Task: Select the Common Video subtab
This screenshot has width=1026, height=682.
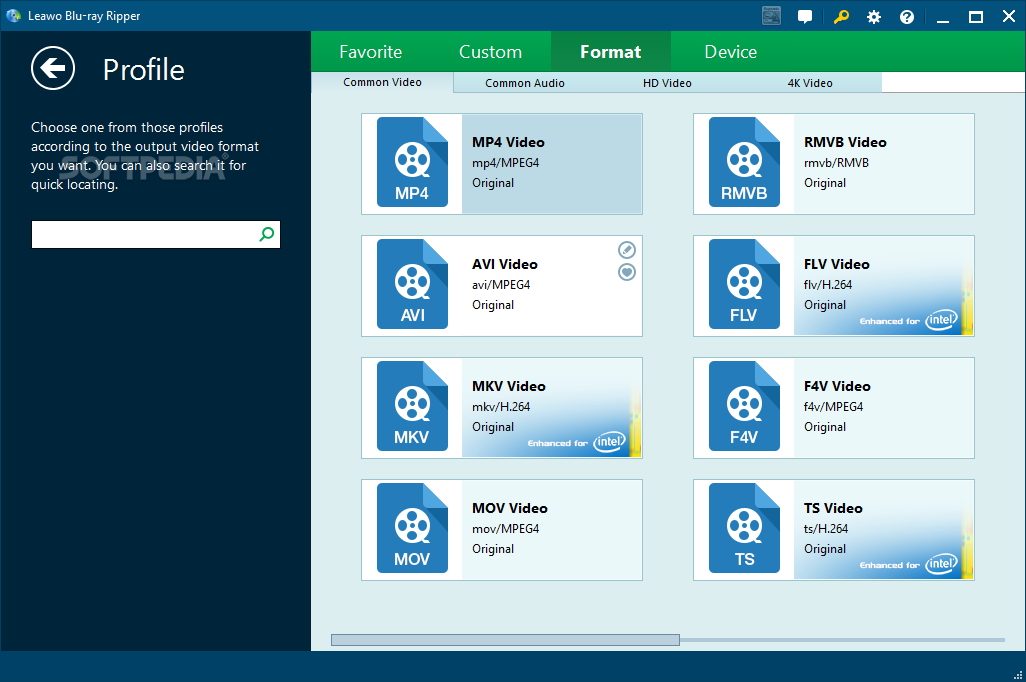Action: [x=382, y=82]
